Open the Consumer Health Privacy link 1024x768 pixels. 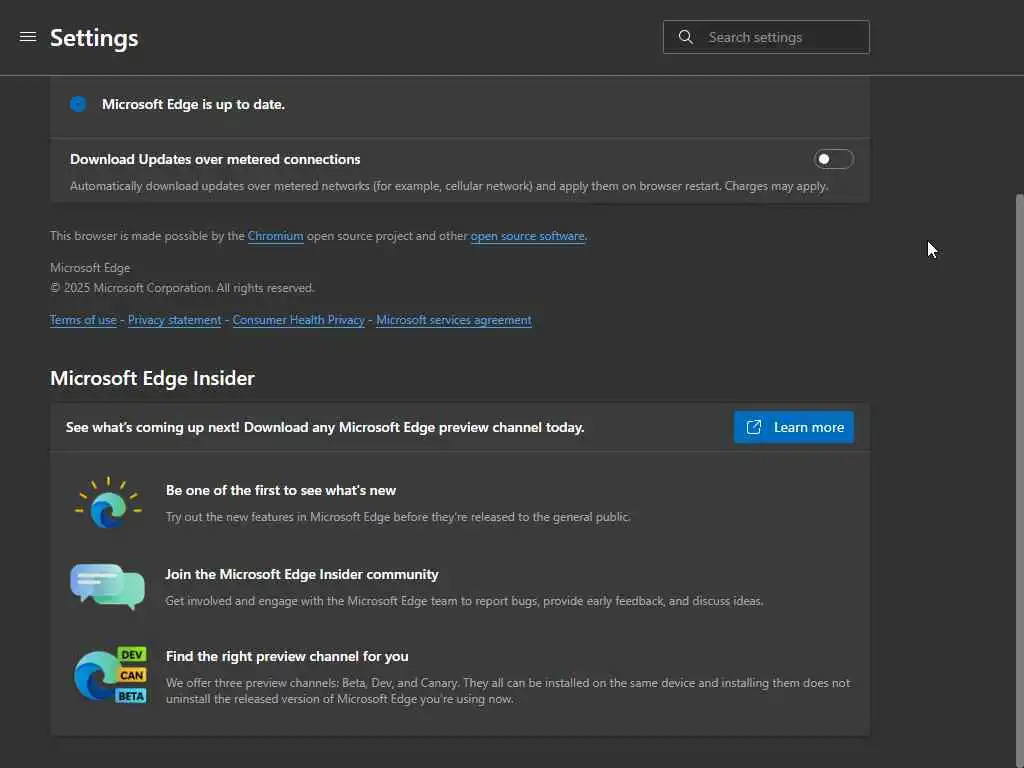point(298,320)
